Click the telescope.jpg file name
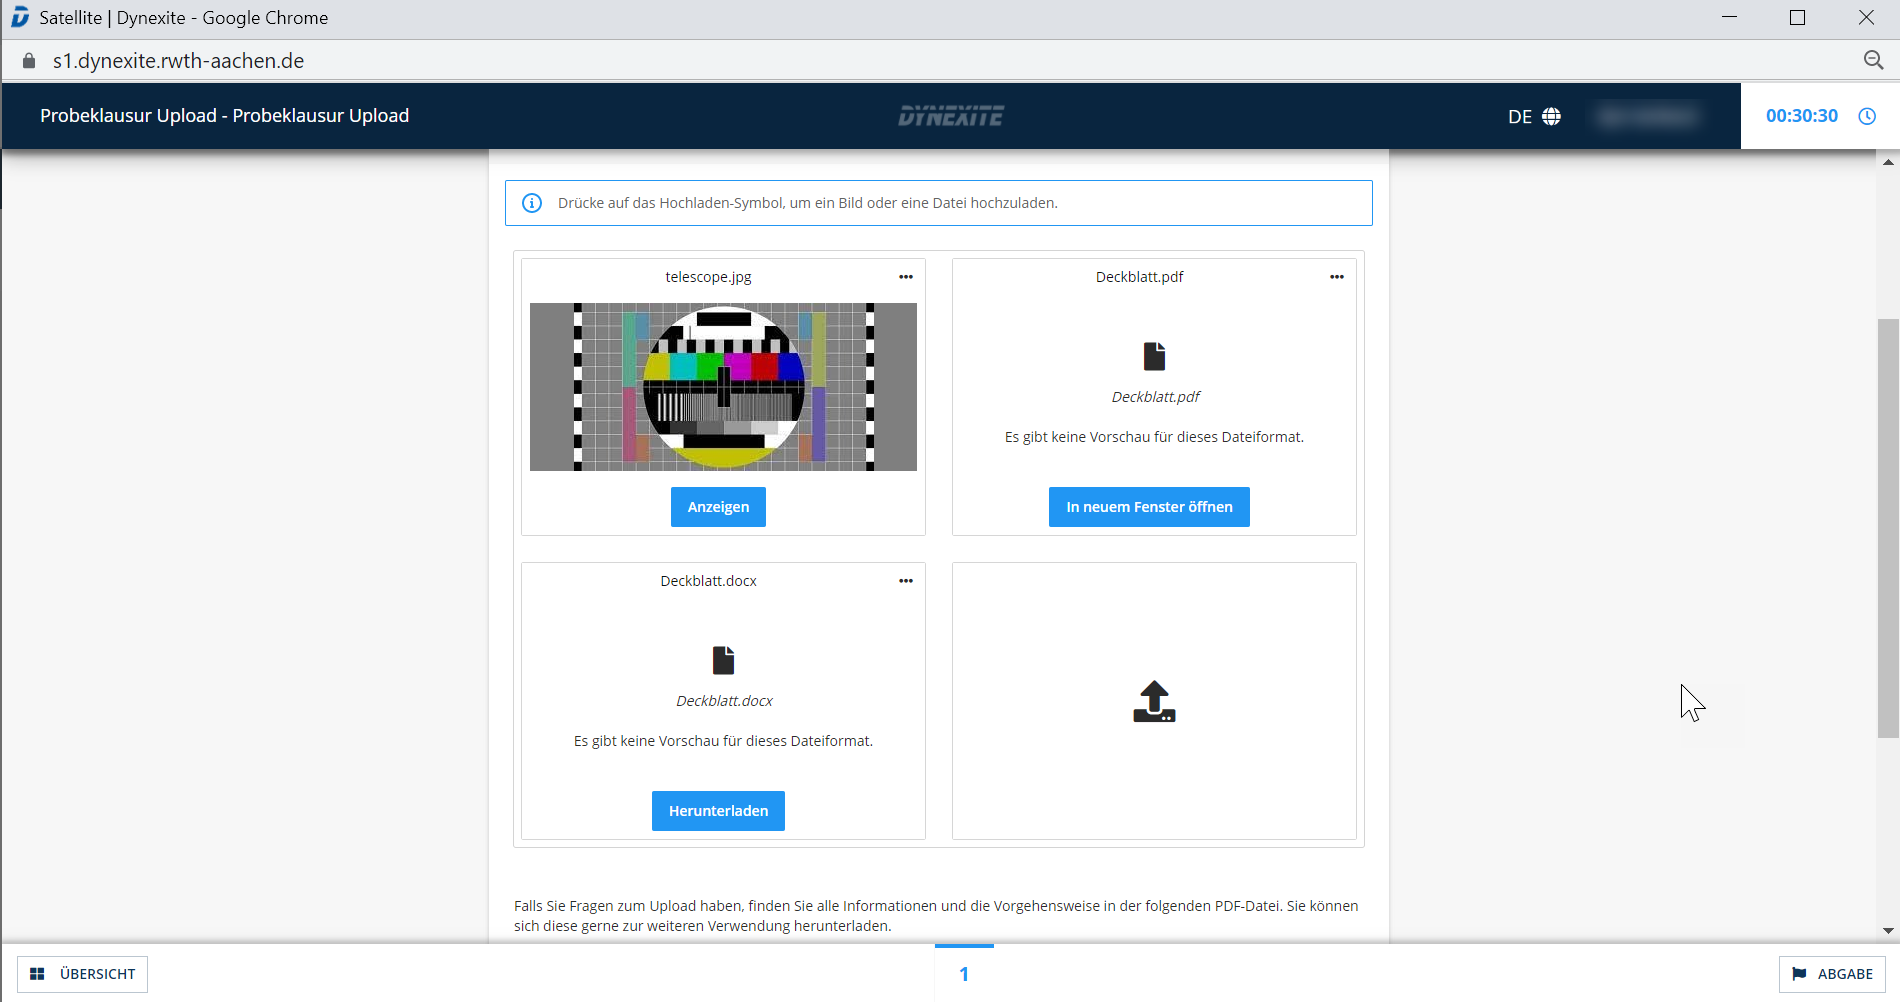Image resolution: width=1900 pixels, height=1002 pixels. coord(708,277)
